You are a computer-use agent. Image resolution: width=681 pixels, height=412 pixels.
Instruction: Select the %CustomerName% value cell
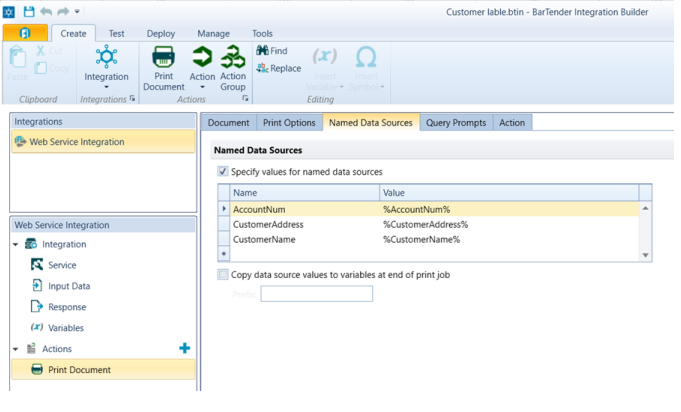point(509,239)
